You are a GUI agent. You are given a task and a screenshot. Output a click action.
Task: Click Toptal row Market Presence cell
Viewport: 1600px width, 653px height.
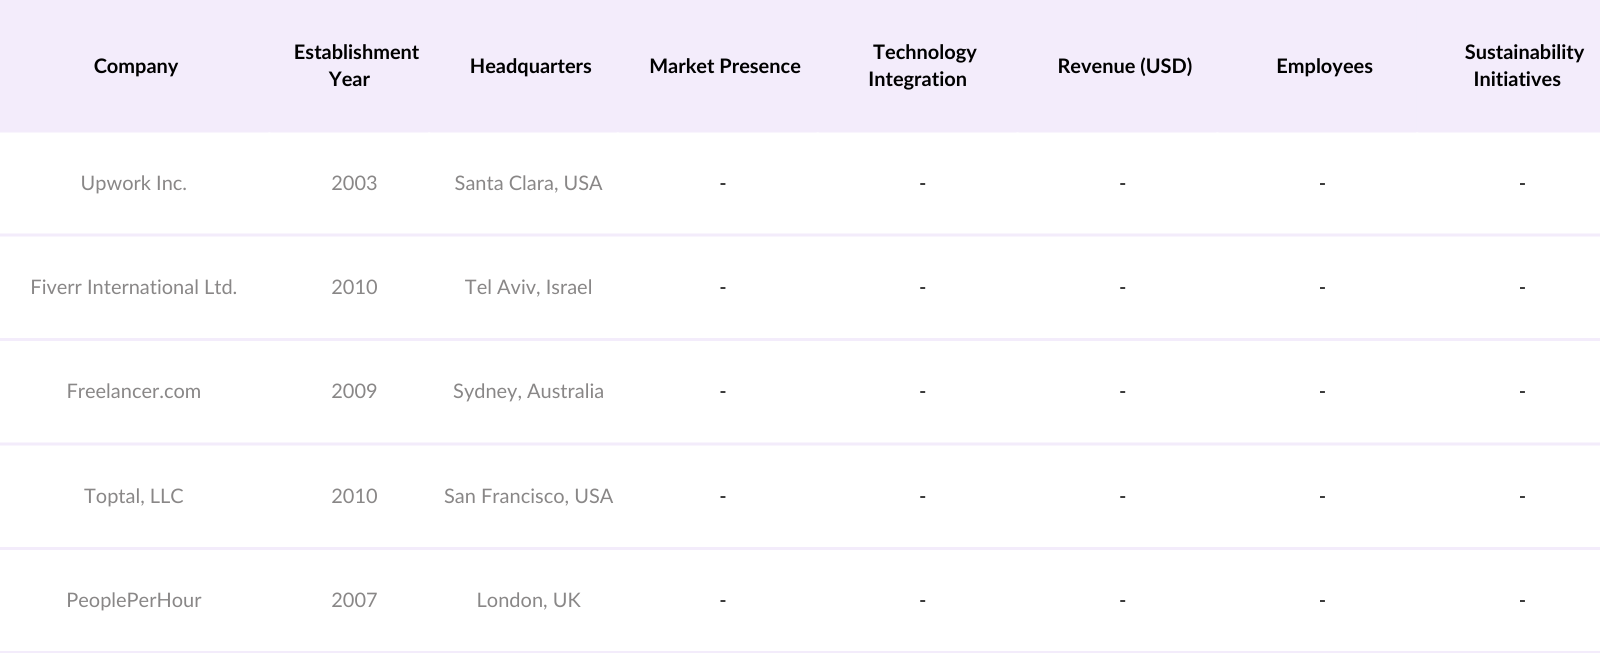pyautogui.click(x=722, y=496)
